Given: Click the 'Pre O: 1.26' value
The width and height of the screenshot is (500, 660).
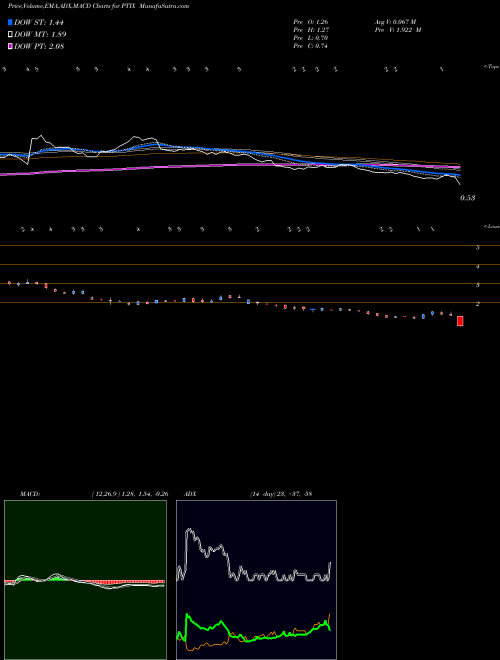Looking at the screenshot, I should point(311,21).
